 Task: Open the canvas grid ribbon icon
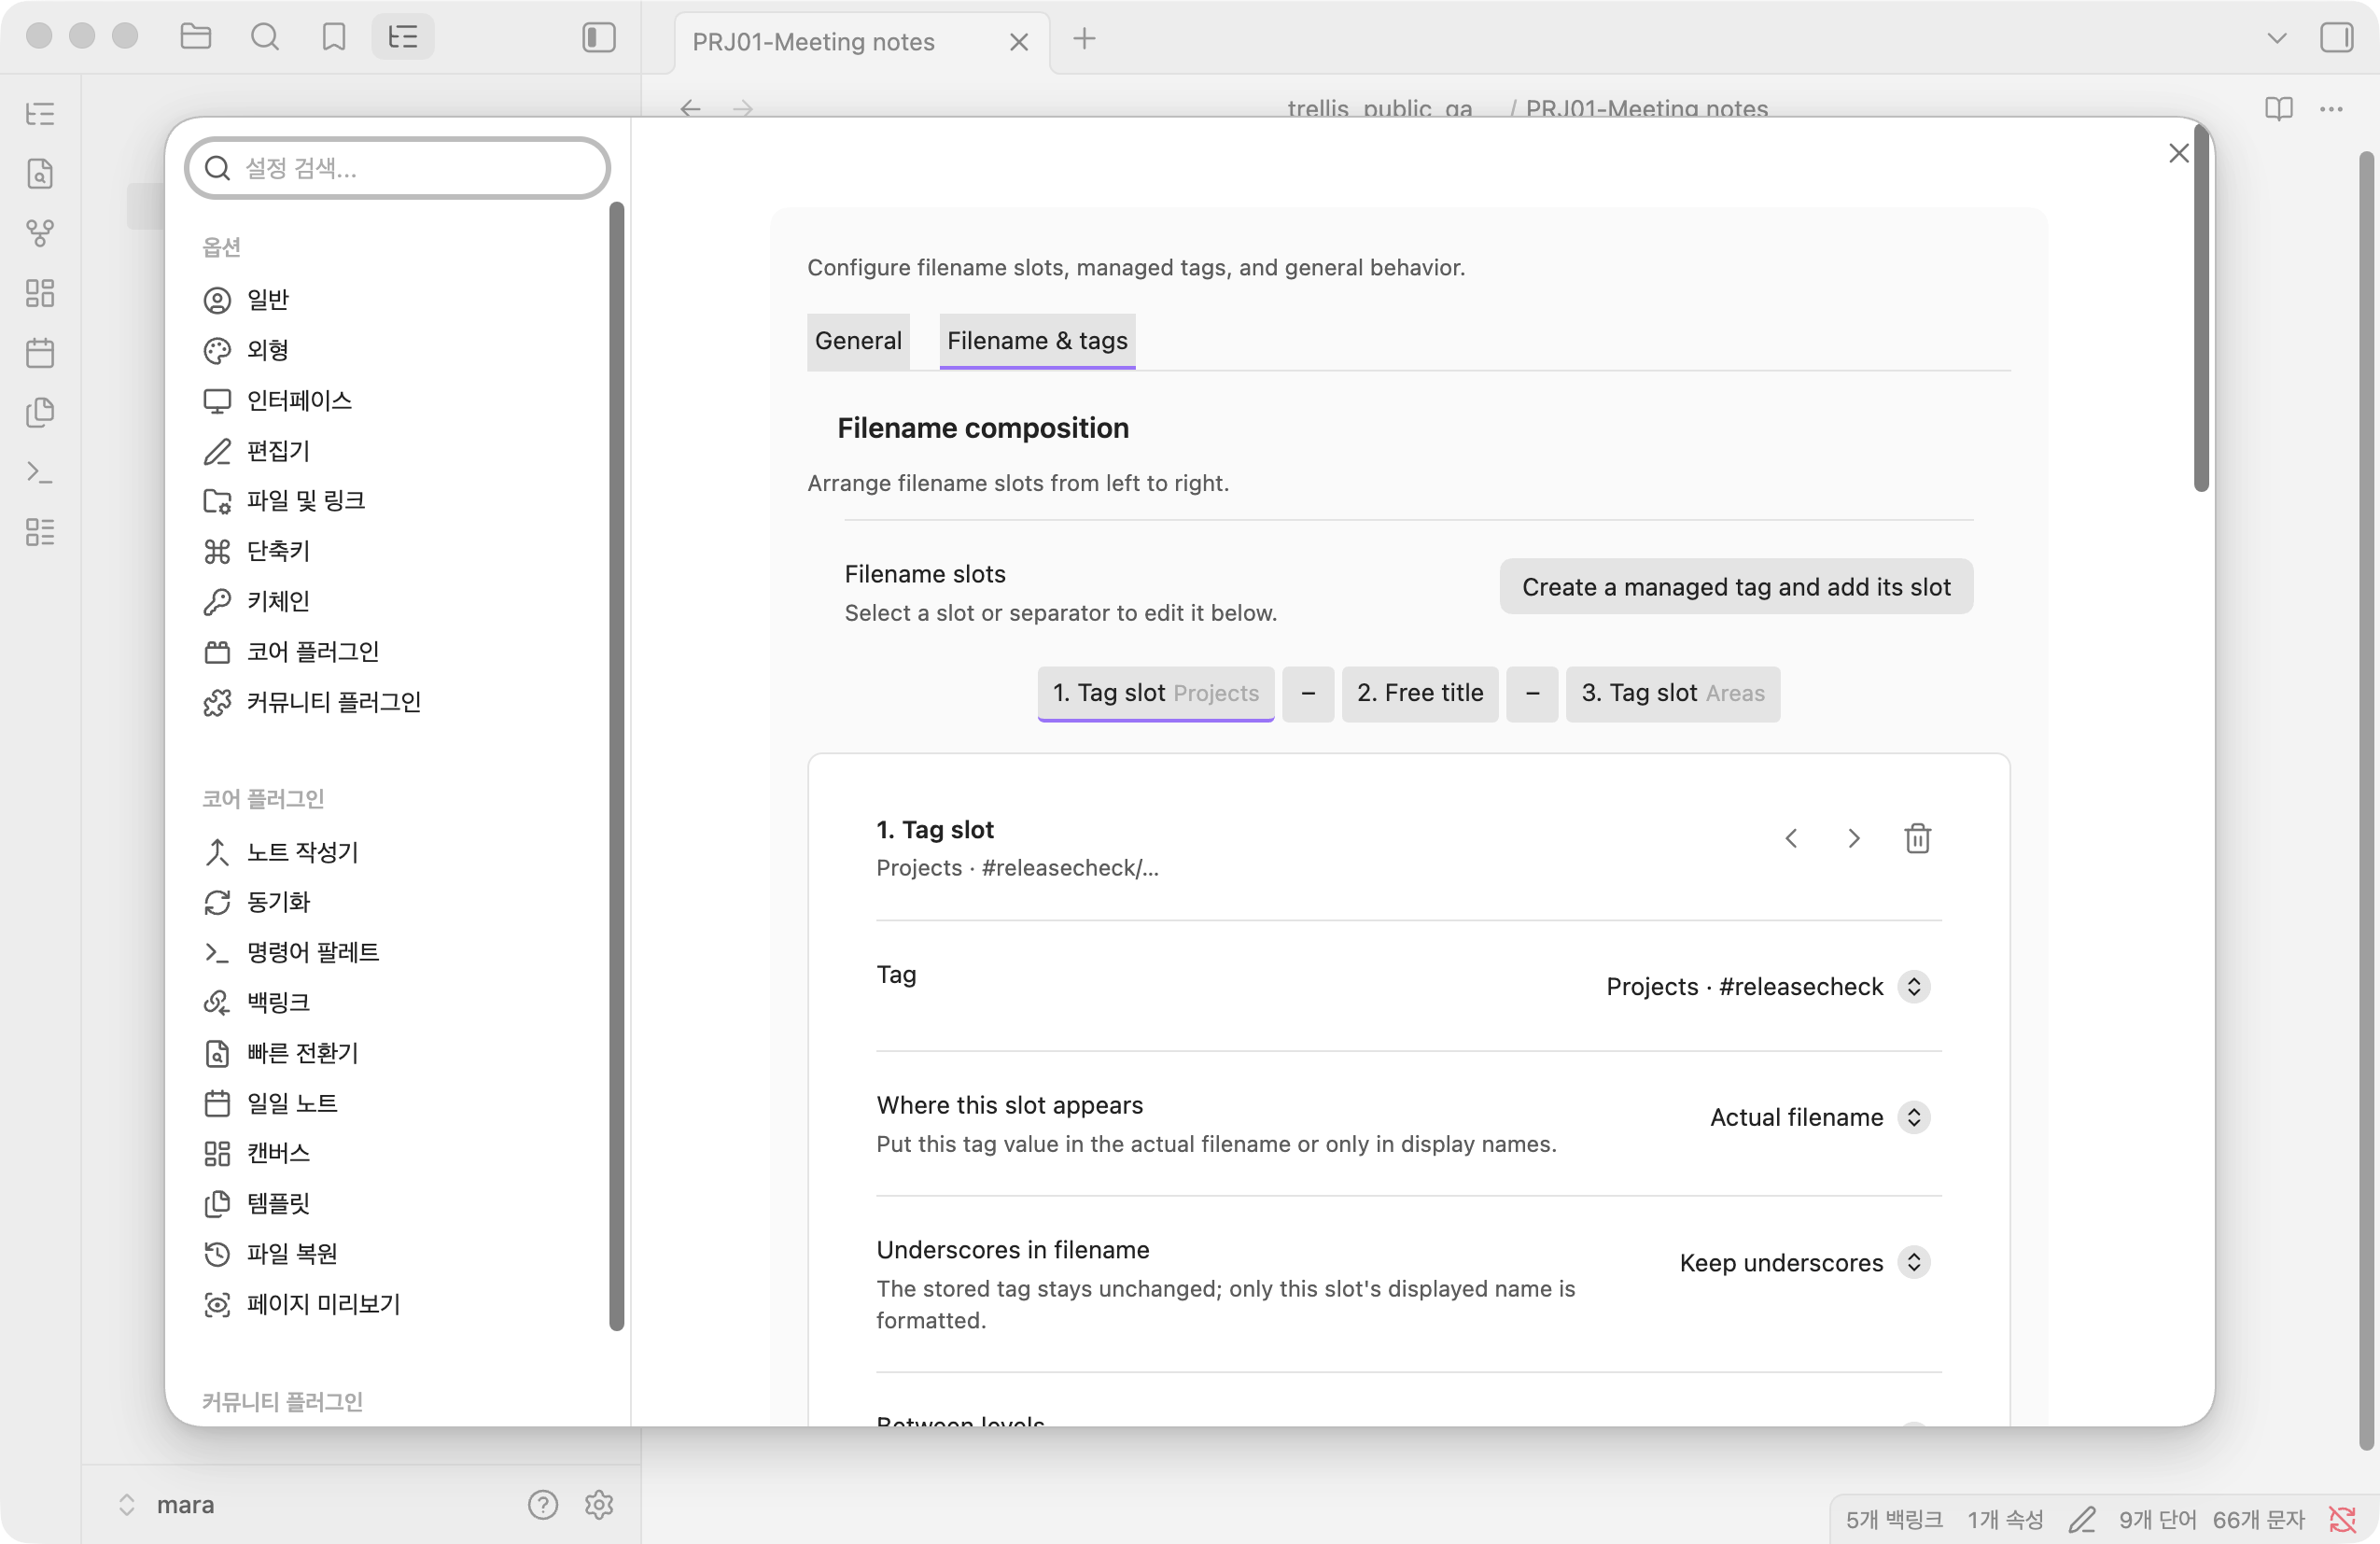40,292
